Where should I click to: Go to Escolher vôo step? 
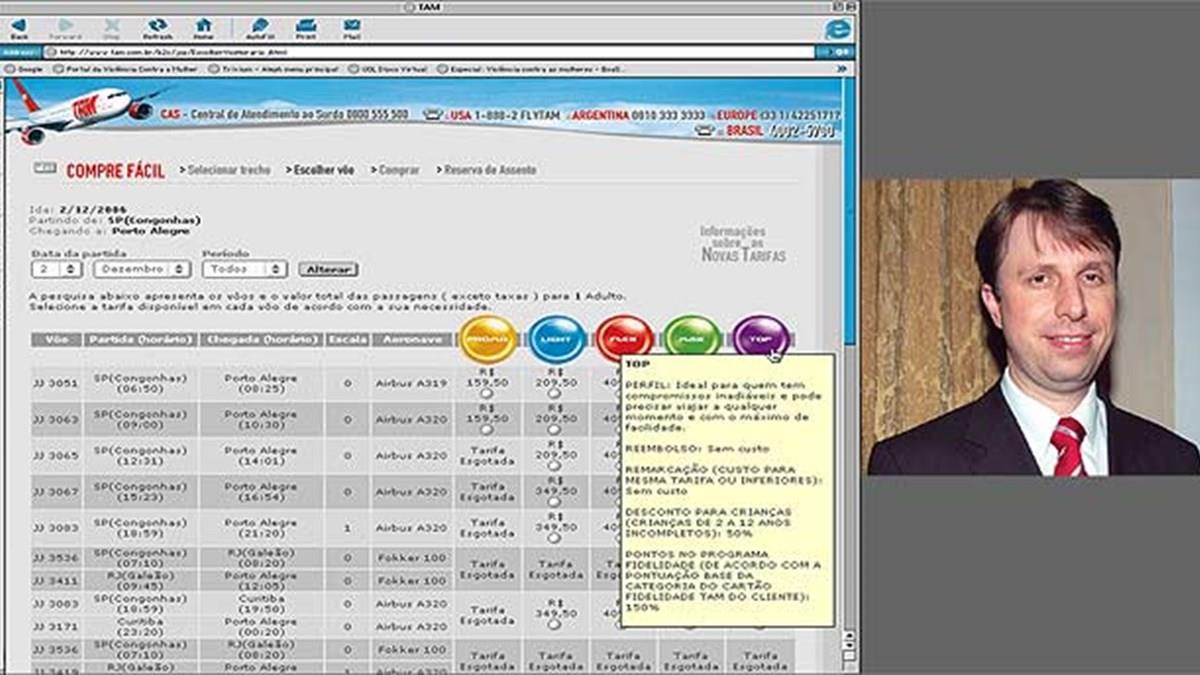click(322, 170)
